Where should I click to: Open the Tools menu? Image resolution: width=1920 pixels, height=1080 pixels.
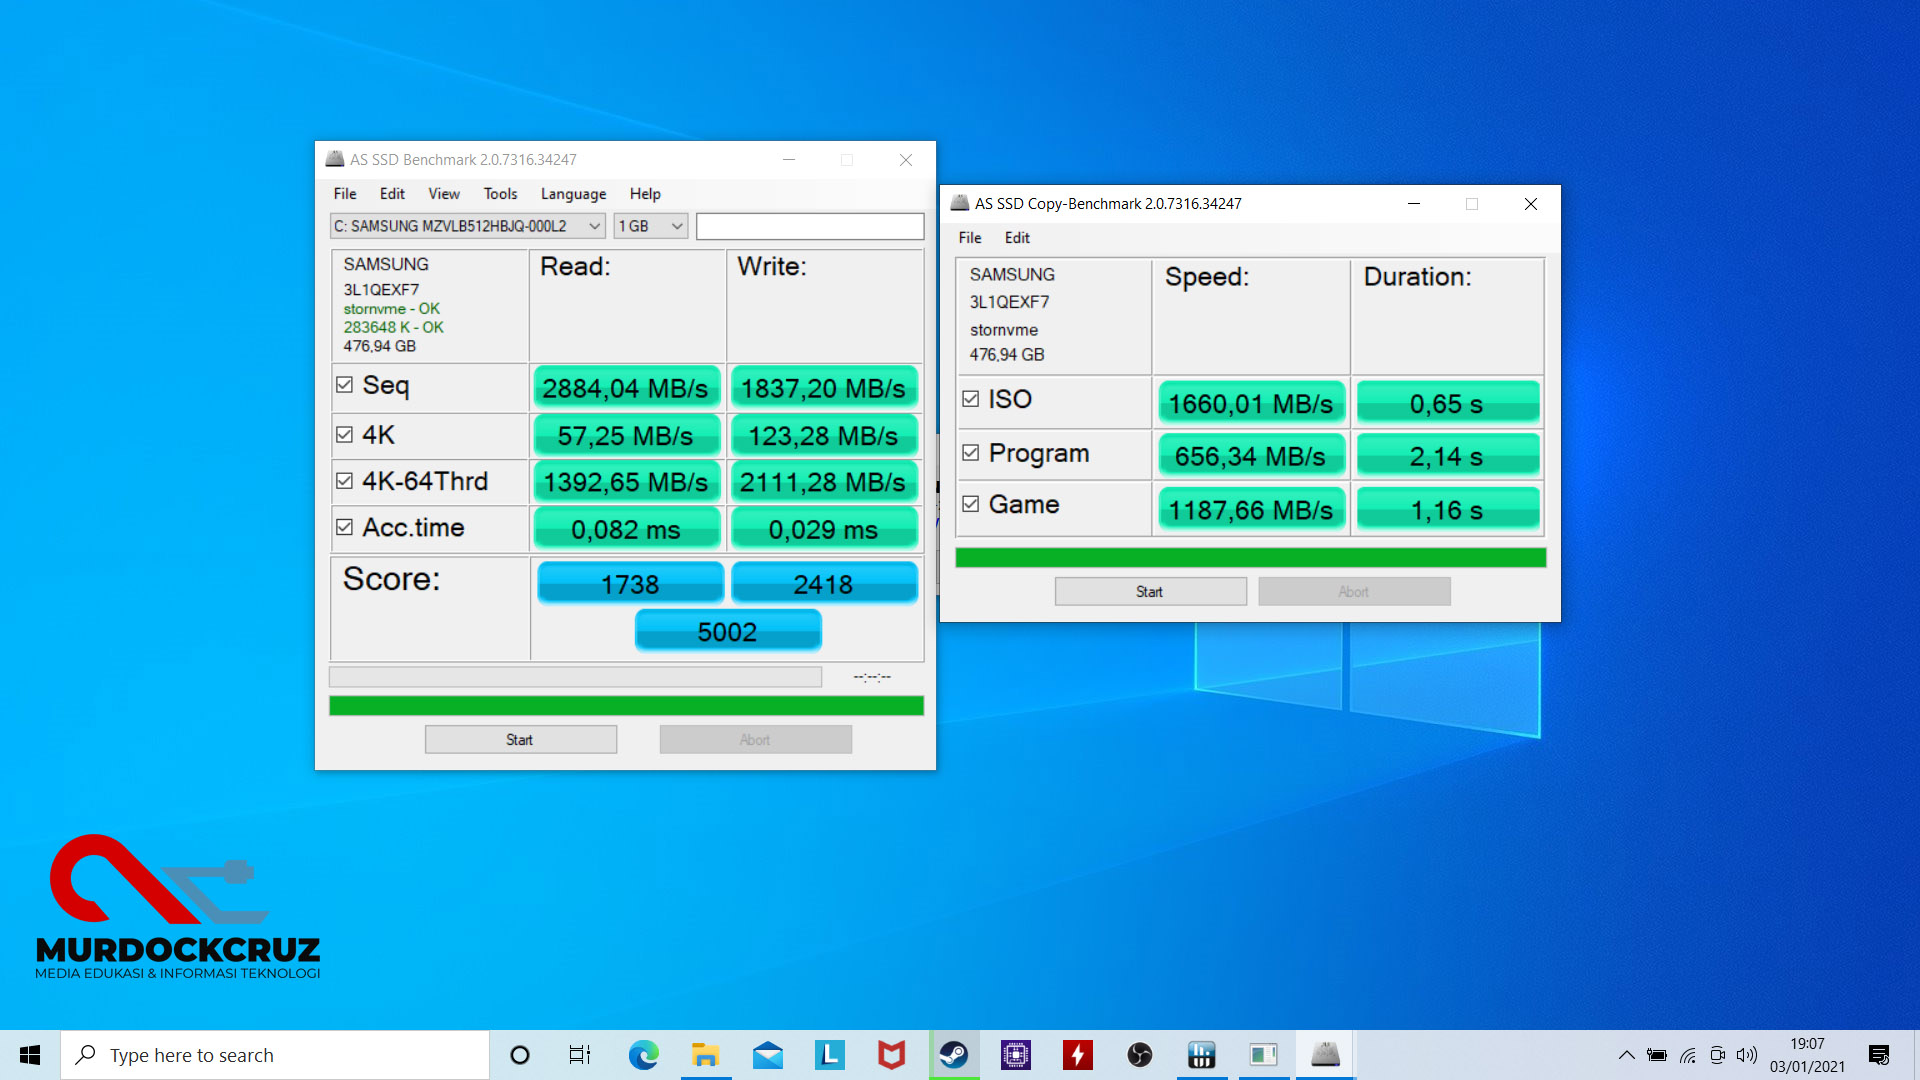[x=500, y=194]
